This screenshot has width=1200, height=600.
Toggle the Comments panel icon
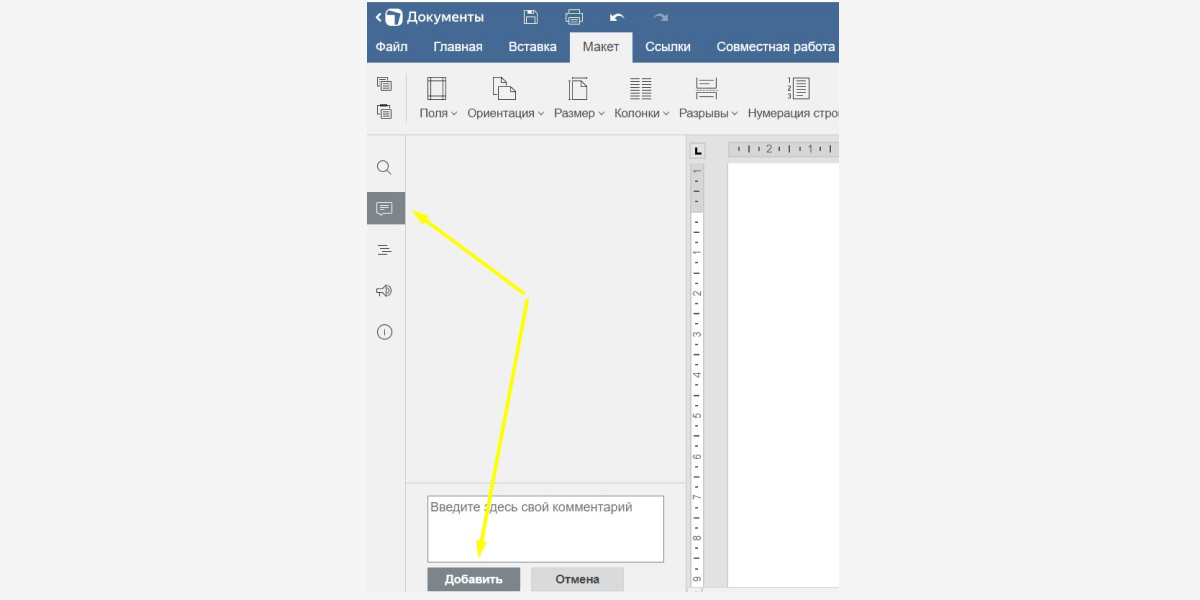(385, 208)
